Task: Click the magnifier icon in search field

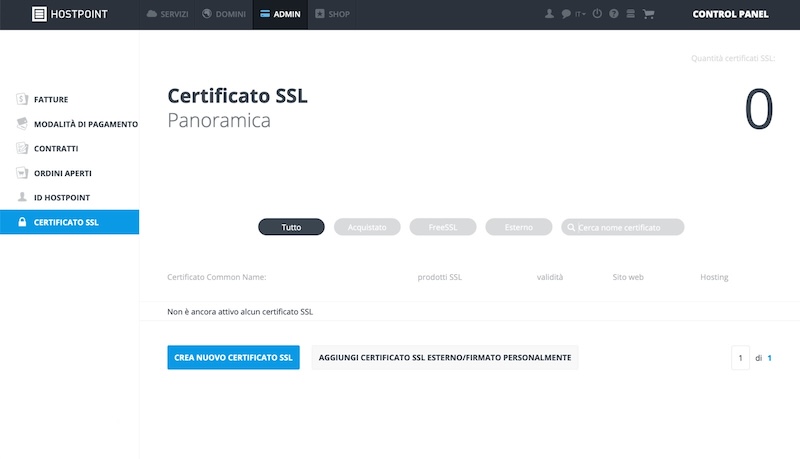Action: click(571, 227)
